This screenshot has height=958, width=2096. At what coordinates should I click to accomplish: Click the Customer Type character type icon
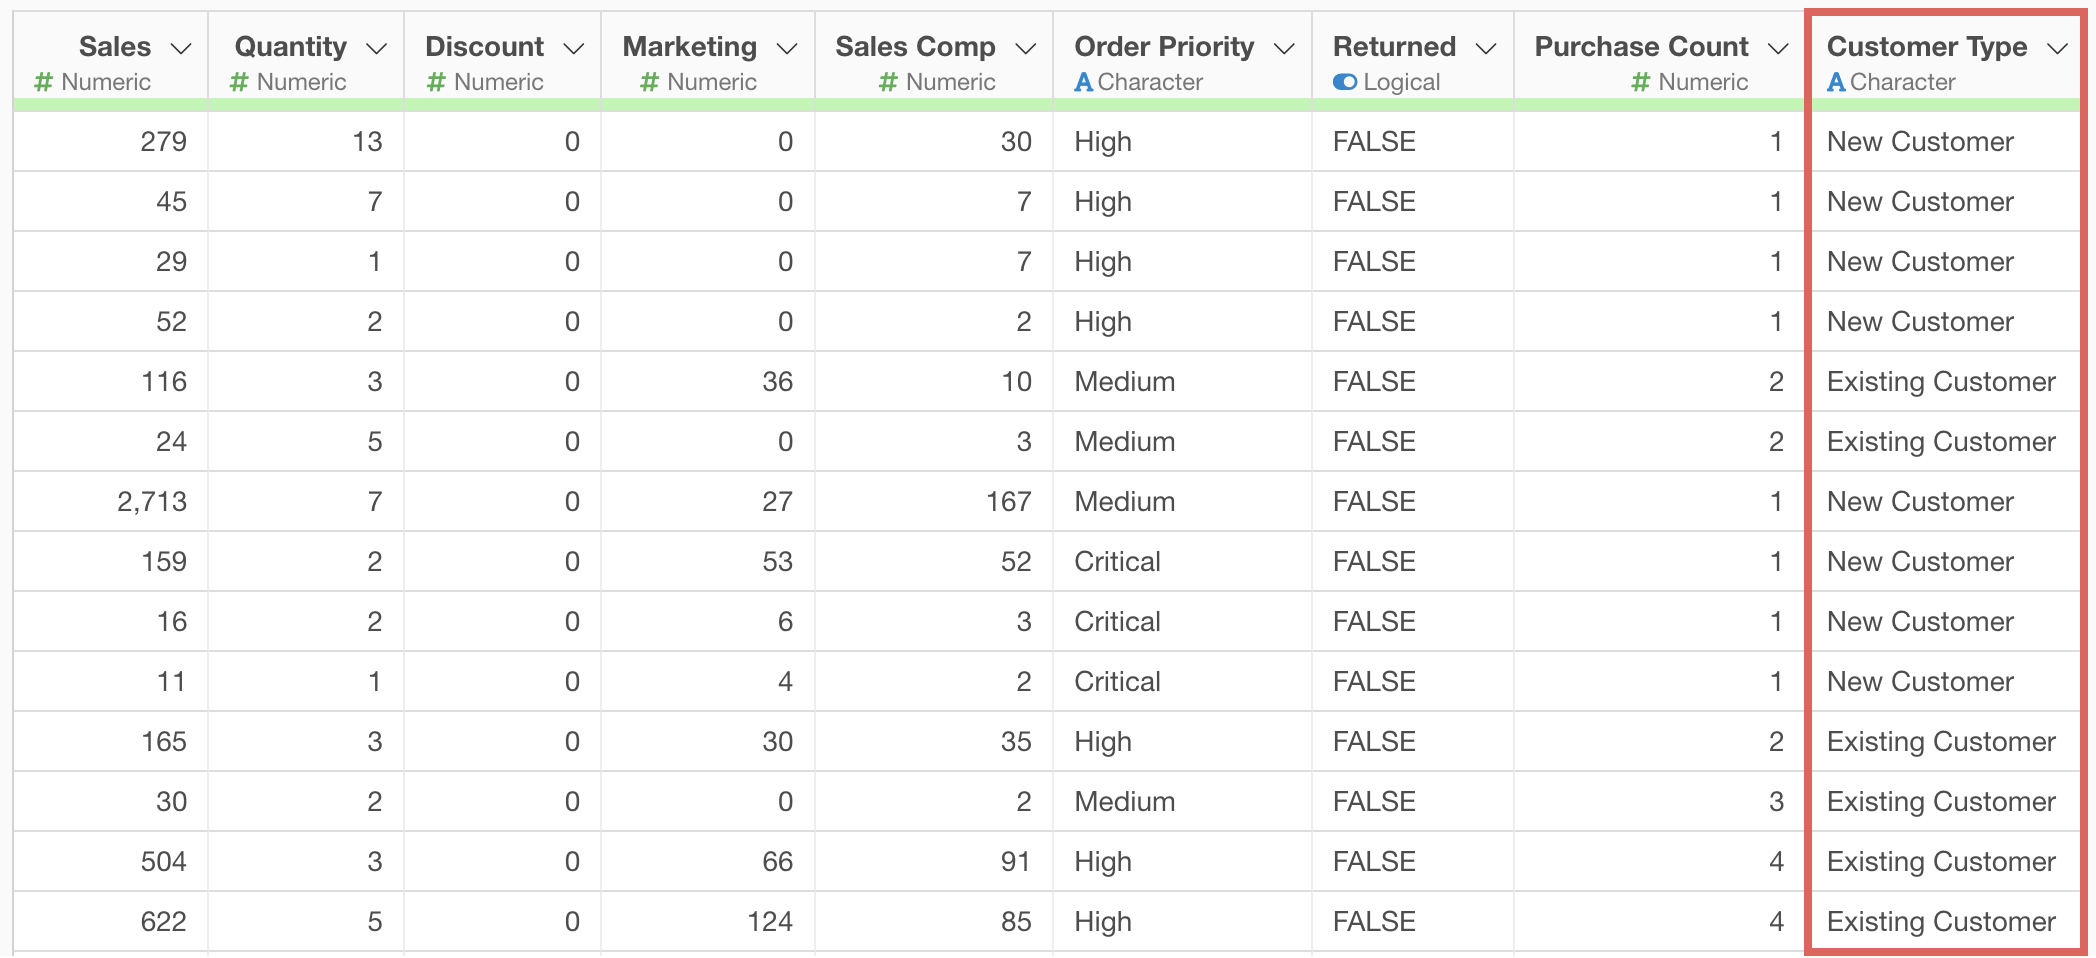[1836, 83]
